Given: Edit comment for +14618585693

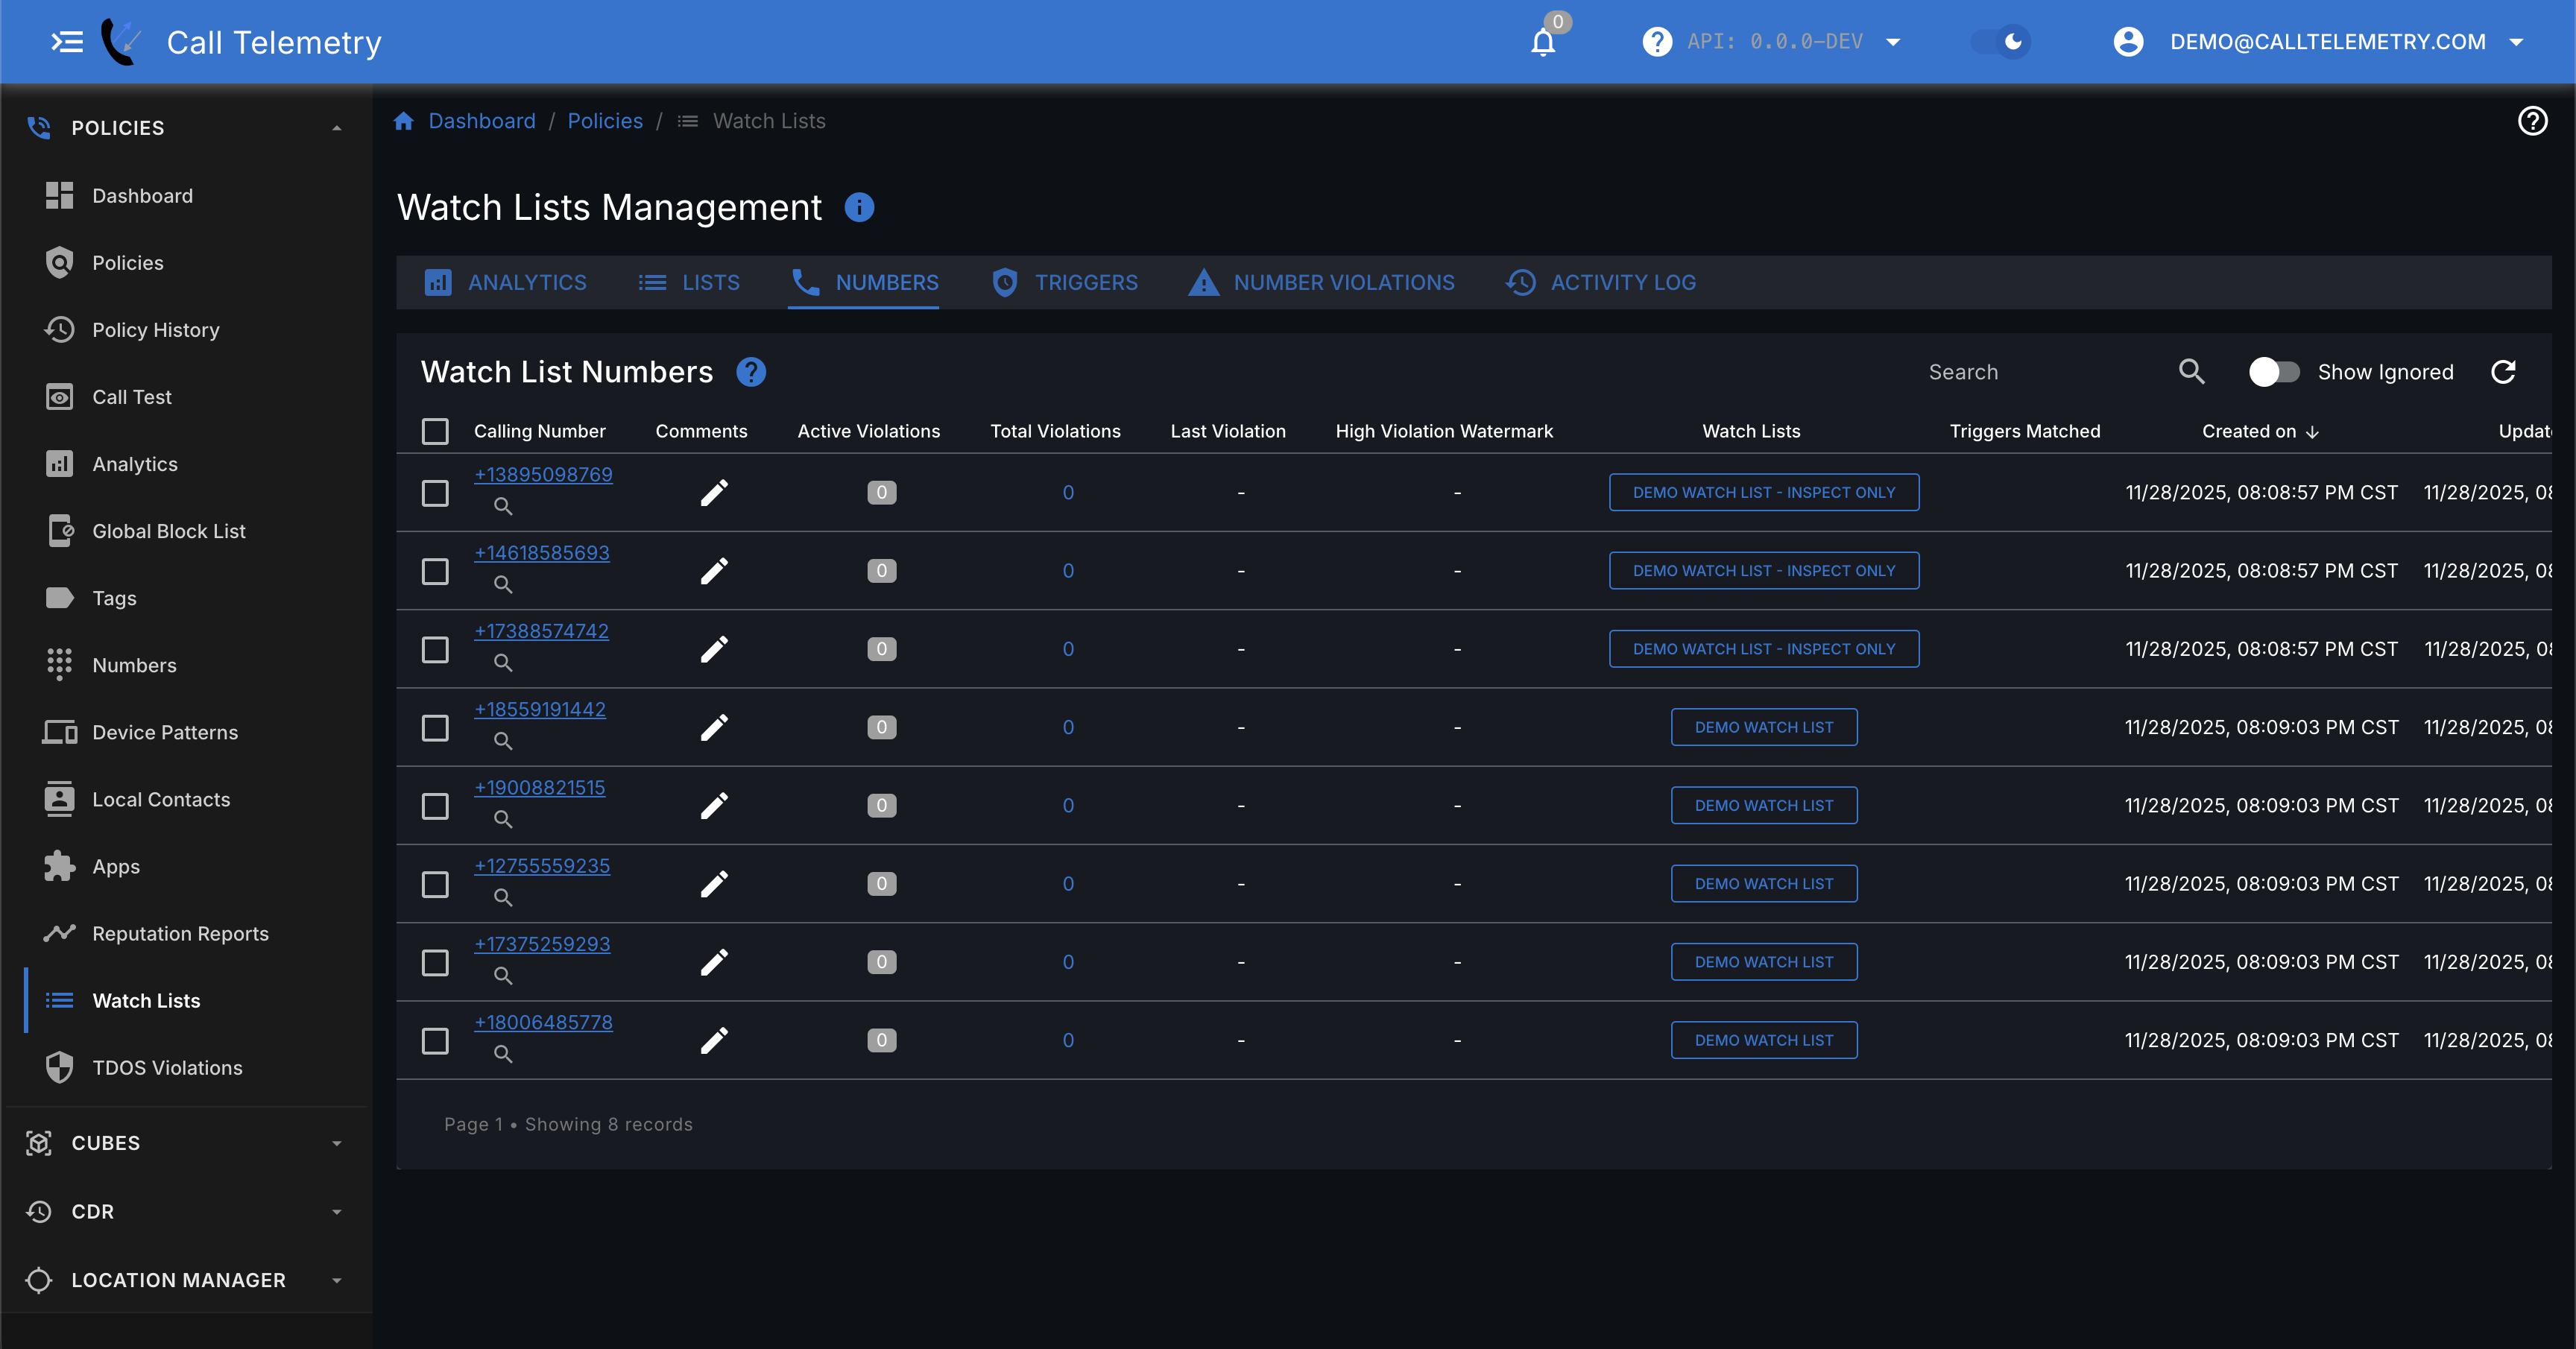Looking at the screenshot, I should pyautogui.click(x=714, y=571).
